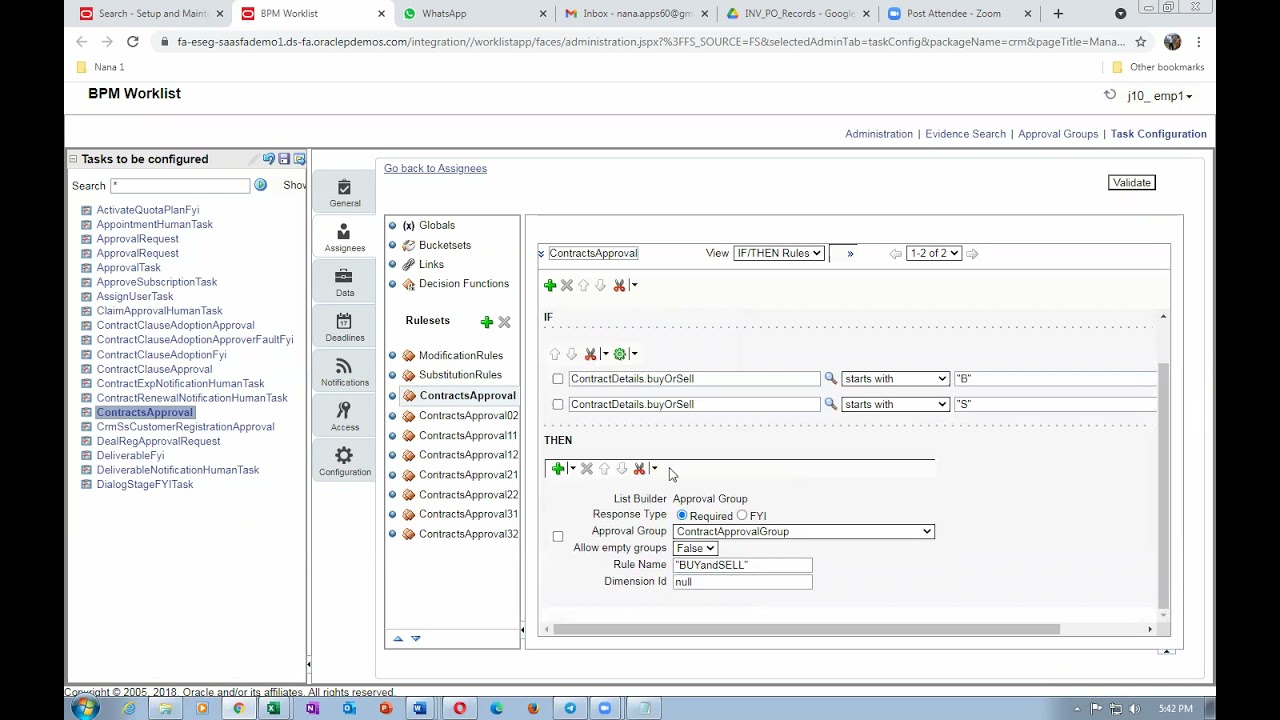
Task: Click the double chevron advanced mode icon
Action: 850,254
